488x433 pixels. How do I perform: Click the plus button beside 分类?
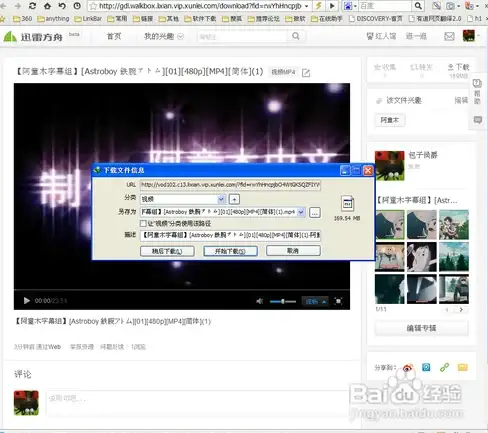(235, 199)
